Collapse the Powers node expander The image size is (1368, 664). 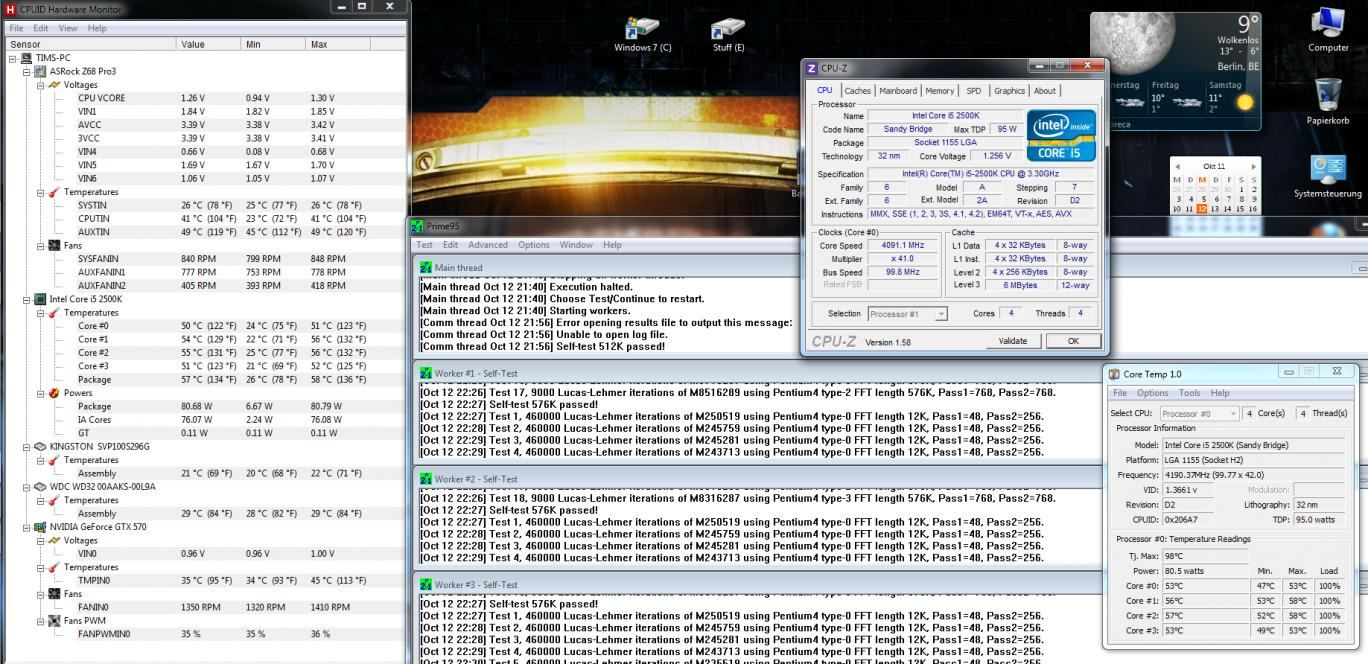pyautogui.click(x=42, y=393)
